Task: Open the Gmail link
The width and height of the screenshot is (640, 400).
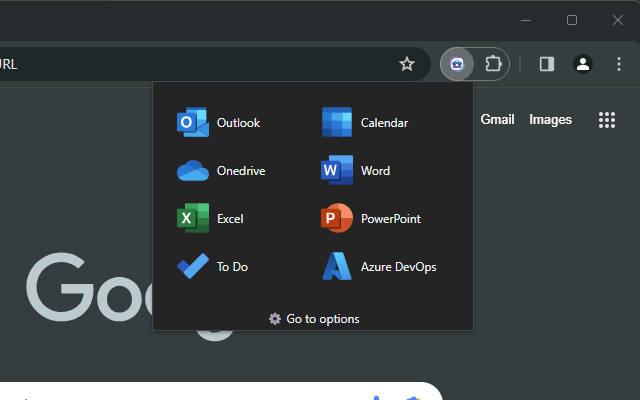Action: 497,120
